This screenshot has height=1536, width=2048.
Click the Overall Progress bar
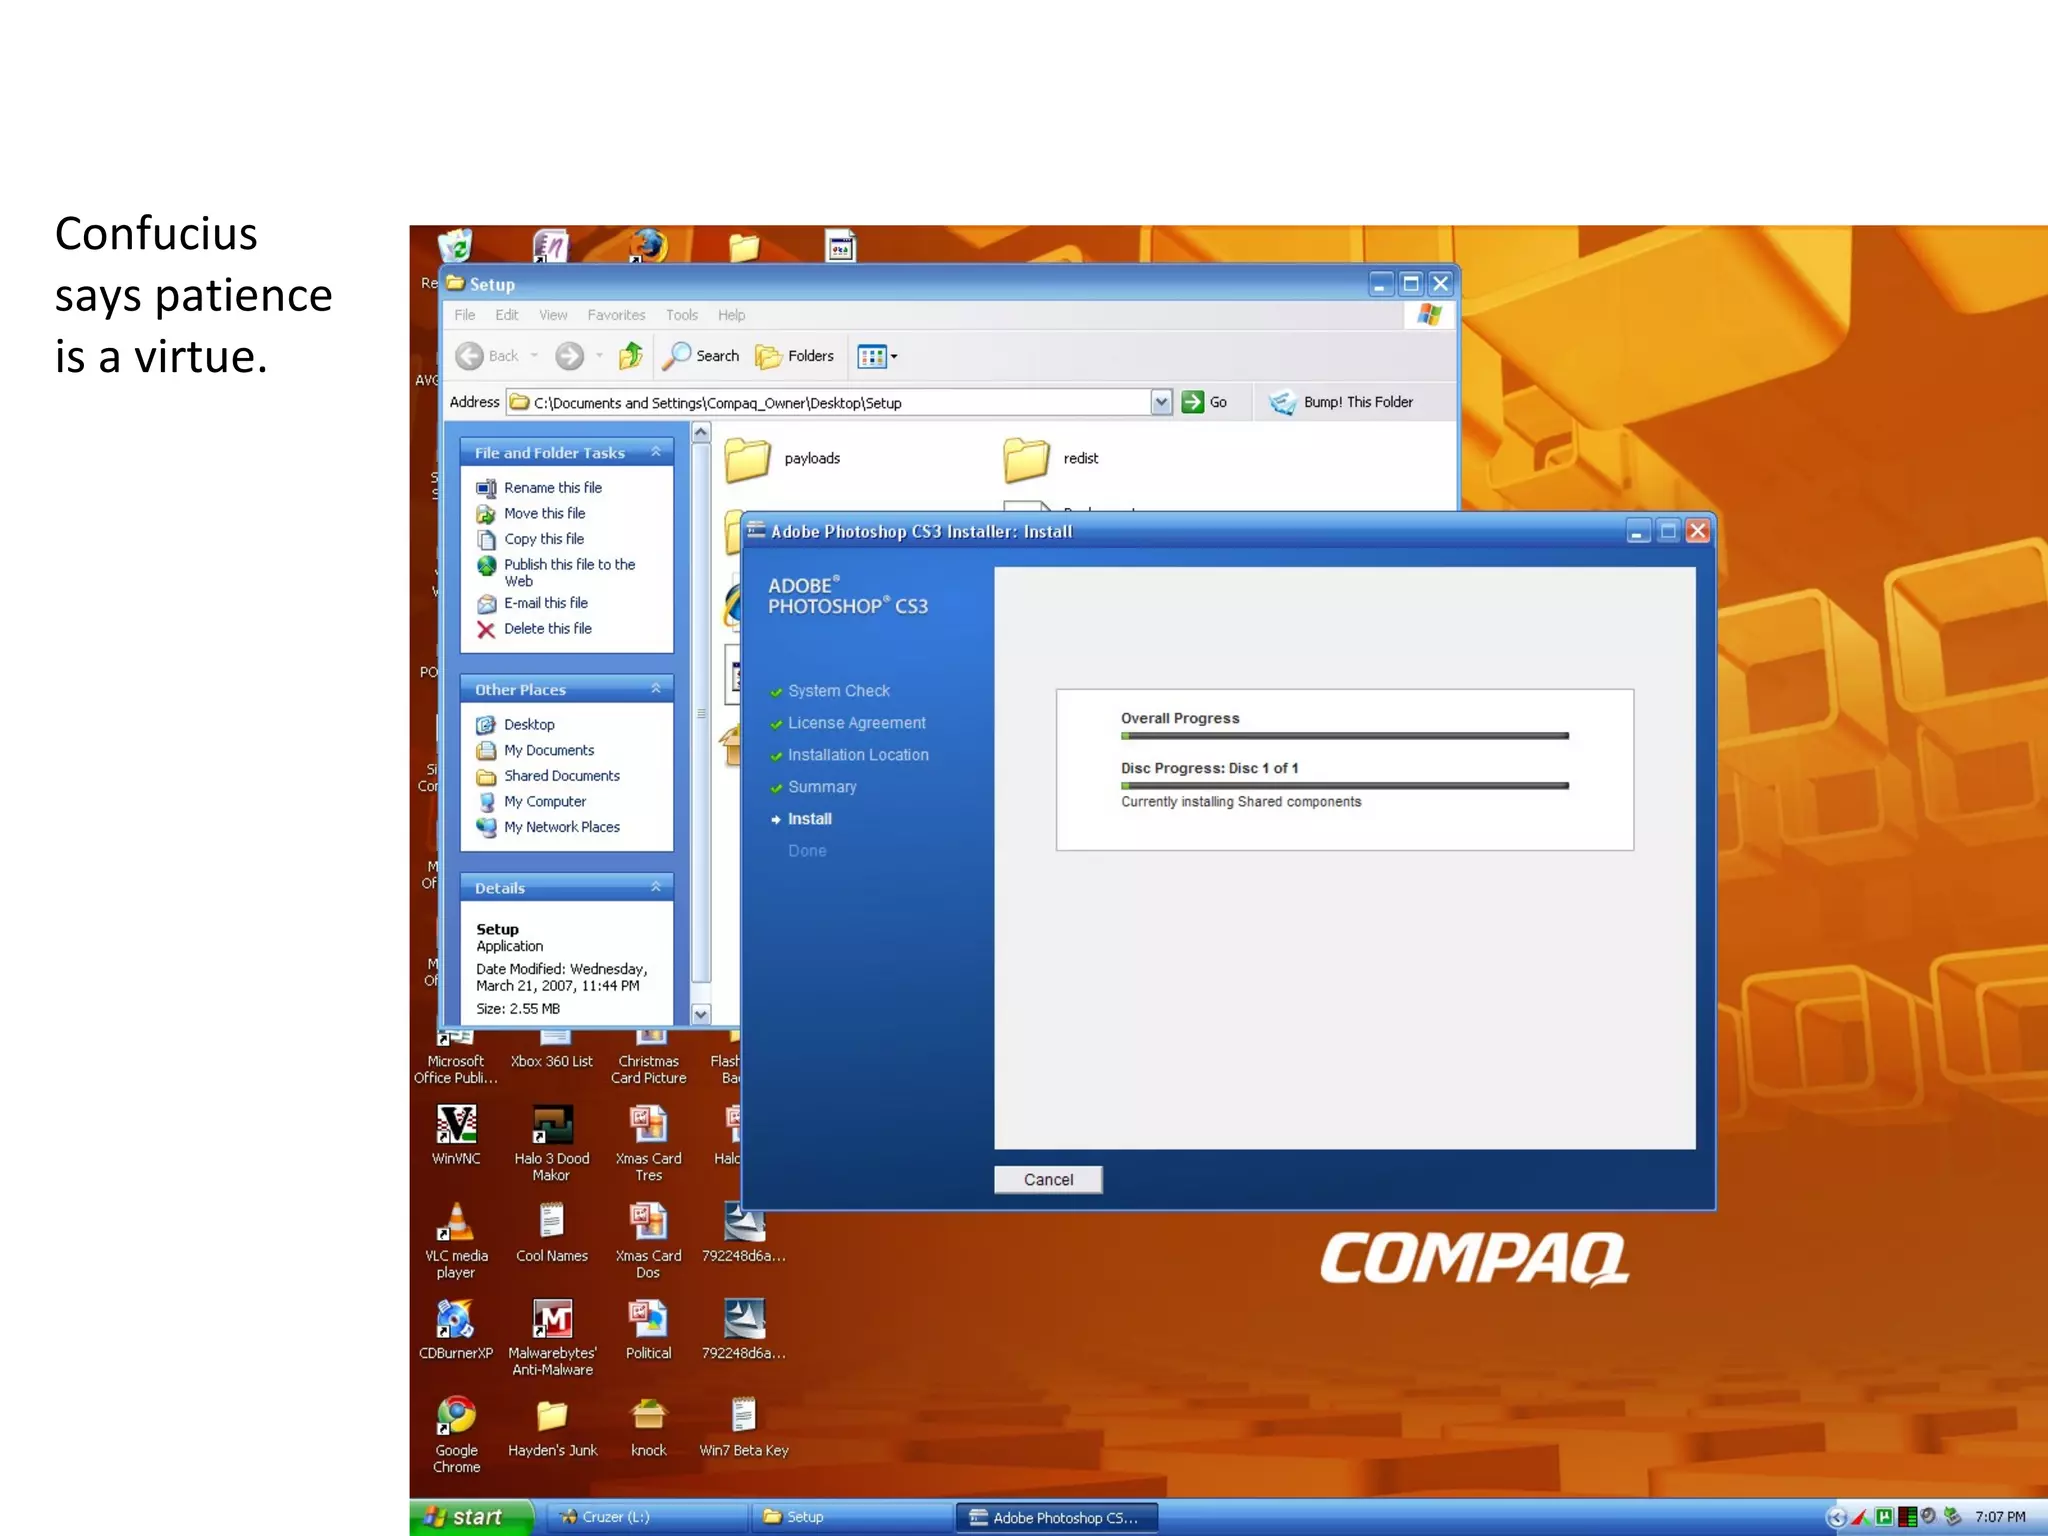pos(1344,736)
